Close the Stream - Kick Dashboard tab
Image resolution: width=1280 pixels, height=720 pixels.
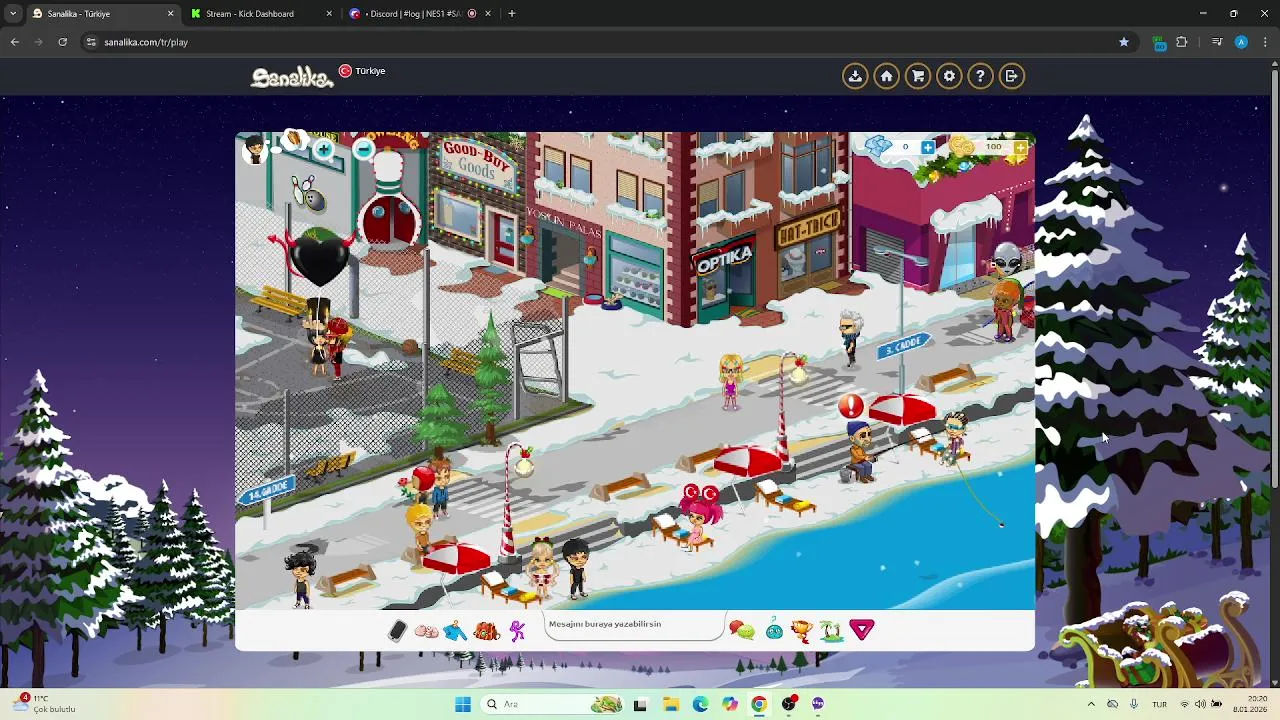(x=329, y=14)
